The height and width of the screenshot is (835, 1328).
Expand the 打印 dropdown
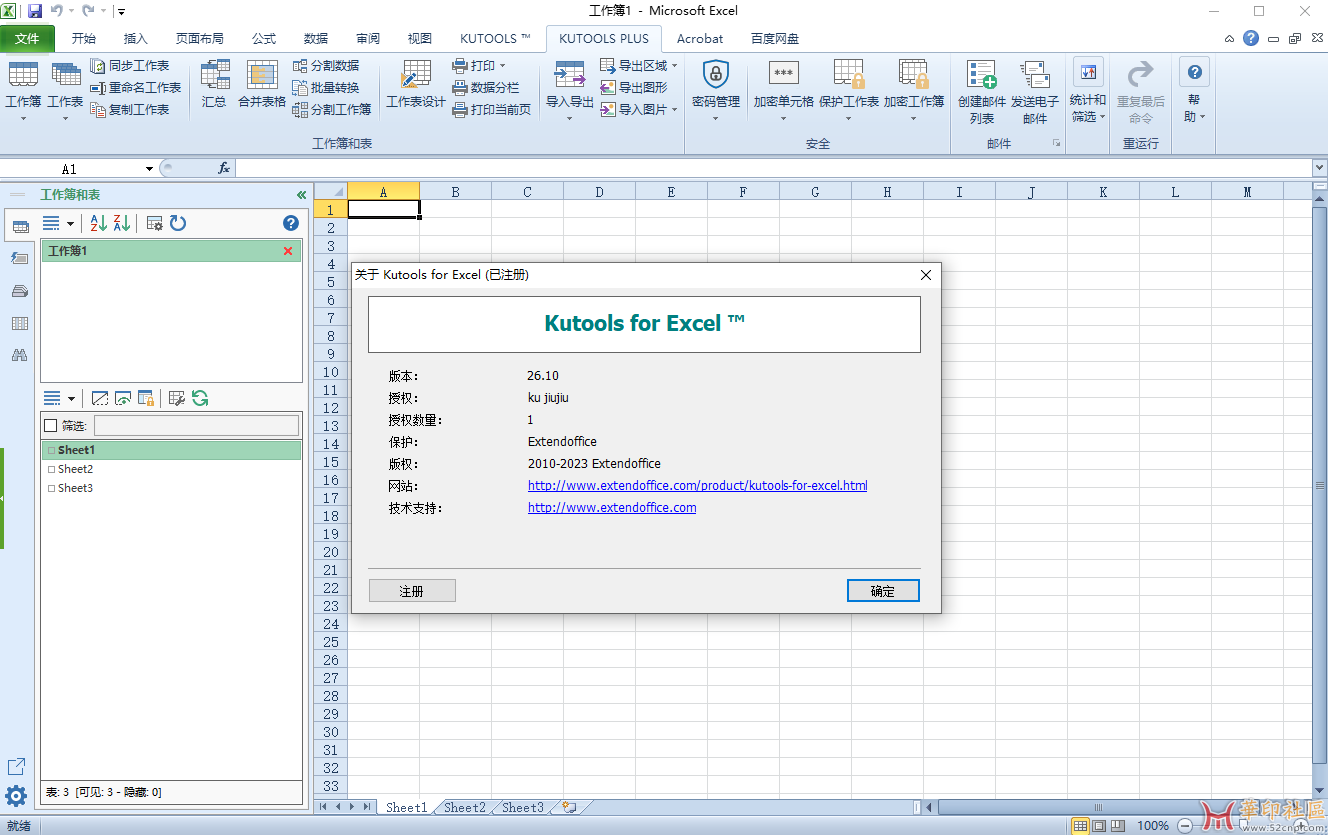[x=502, y=66]
